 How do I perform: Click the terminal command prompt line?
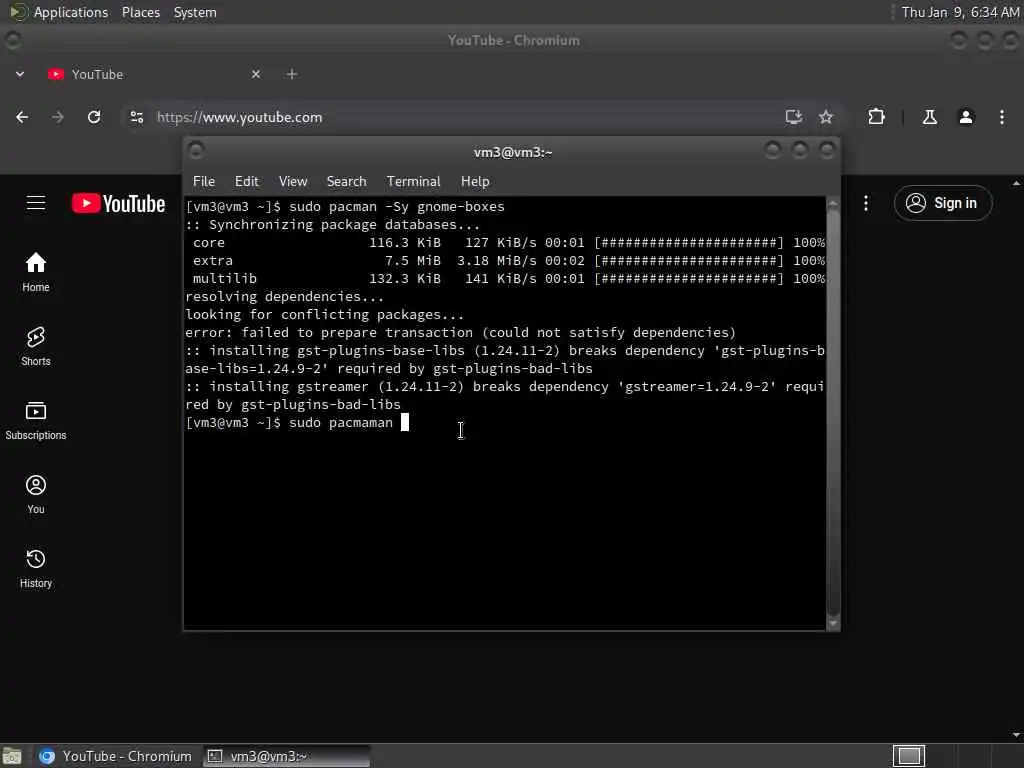click(x=297, y=423)
